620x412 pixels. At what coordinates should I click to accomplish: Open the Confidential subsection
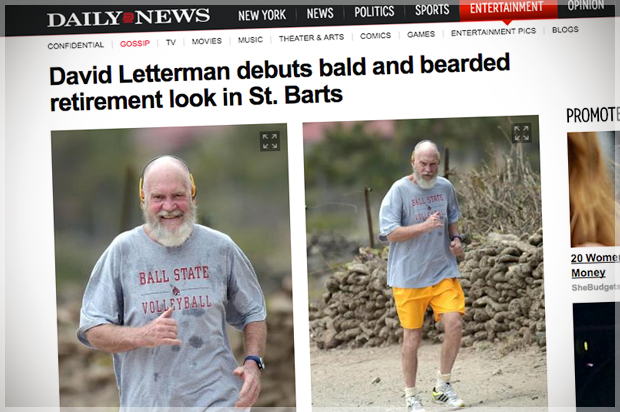coord(76,45)
